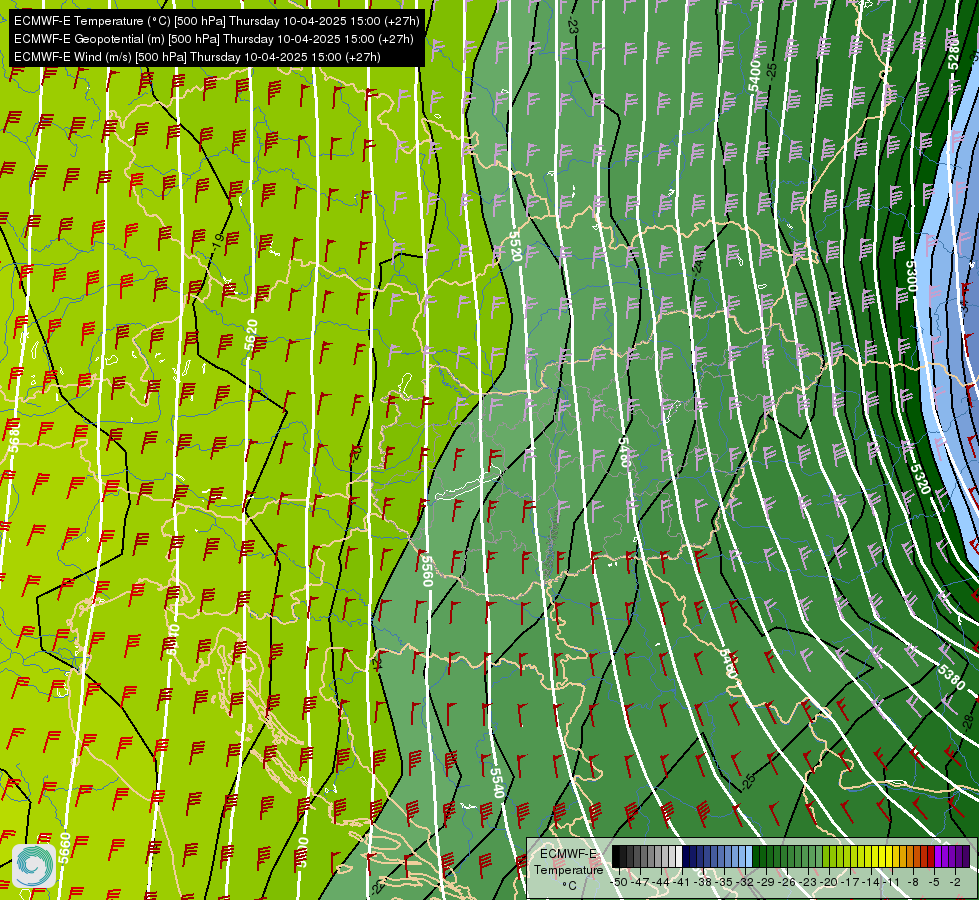
Task: Select the ECMWF-E Temperature title line
Action: (216, 21)
